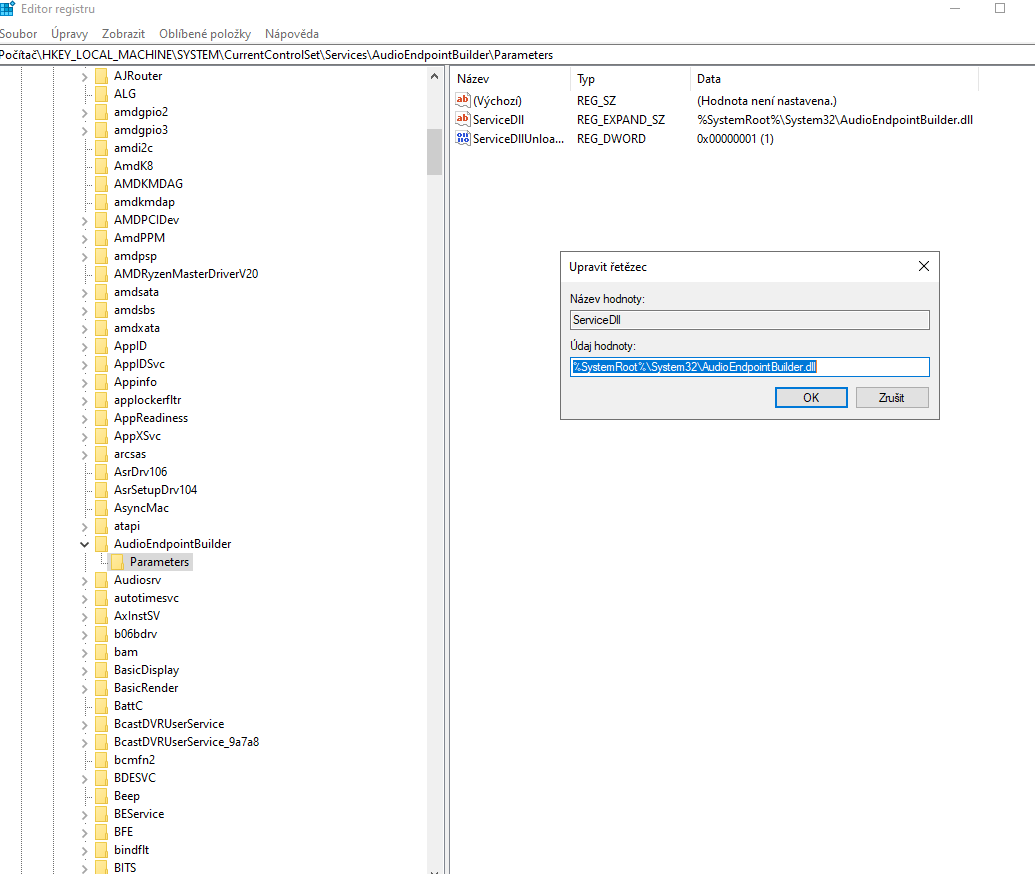
Task: Open the Nápověda menu
Action: (291, 33)
